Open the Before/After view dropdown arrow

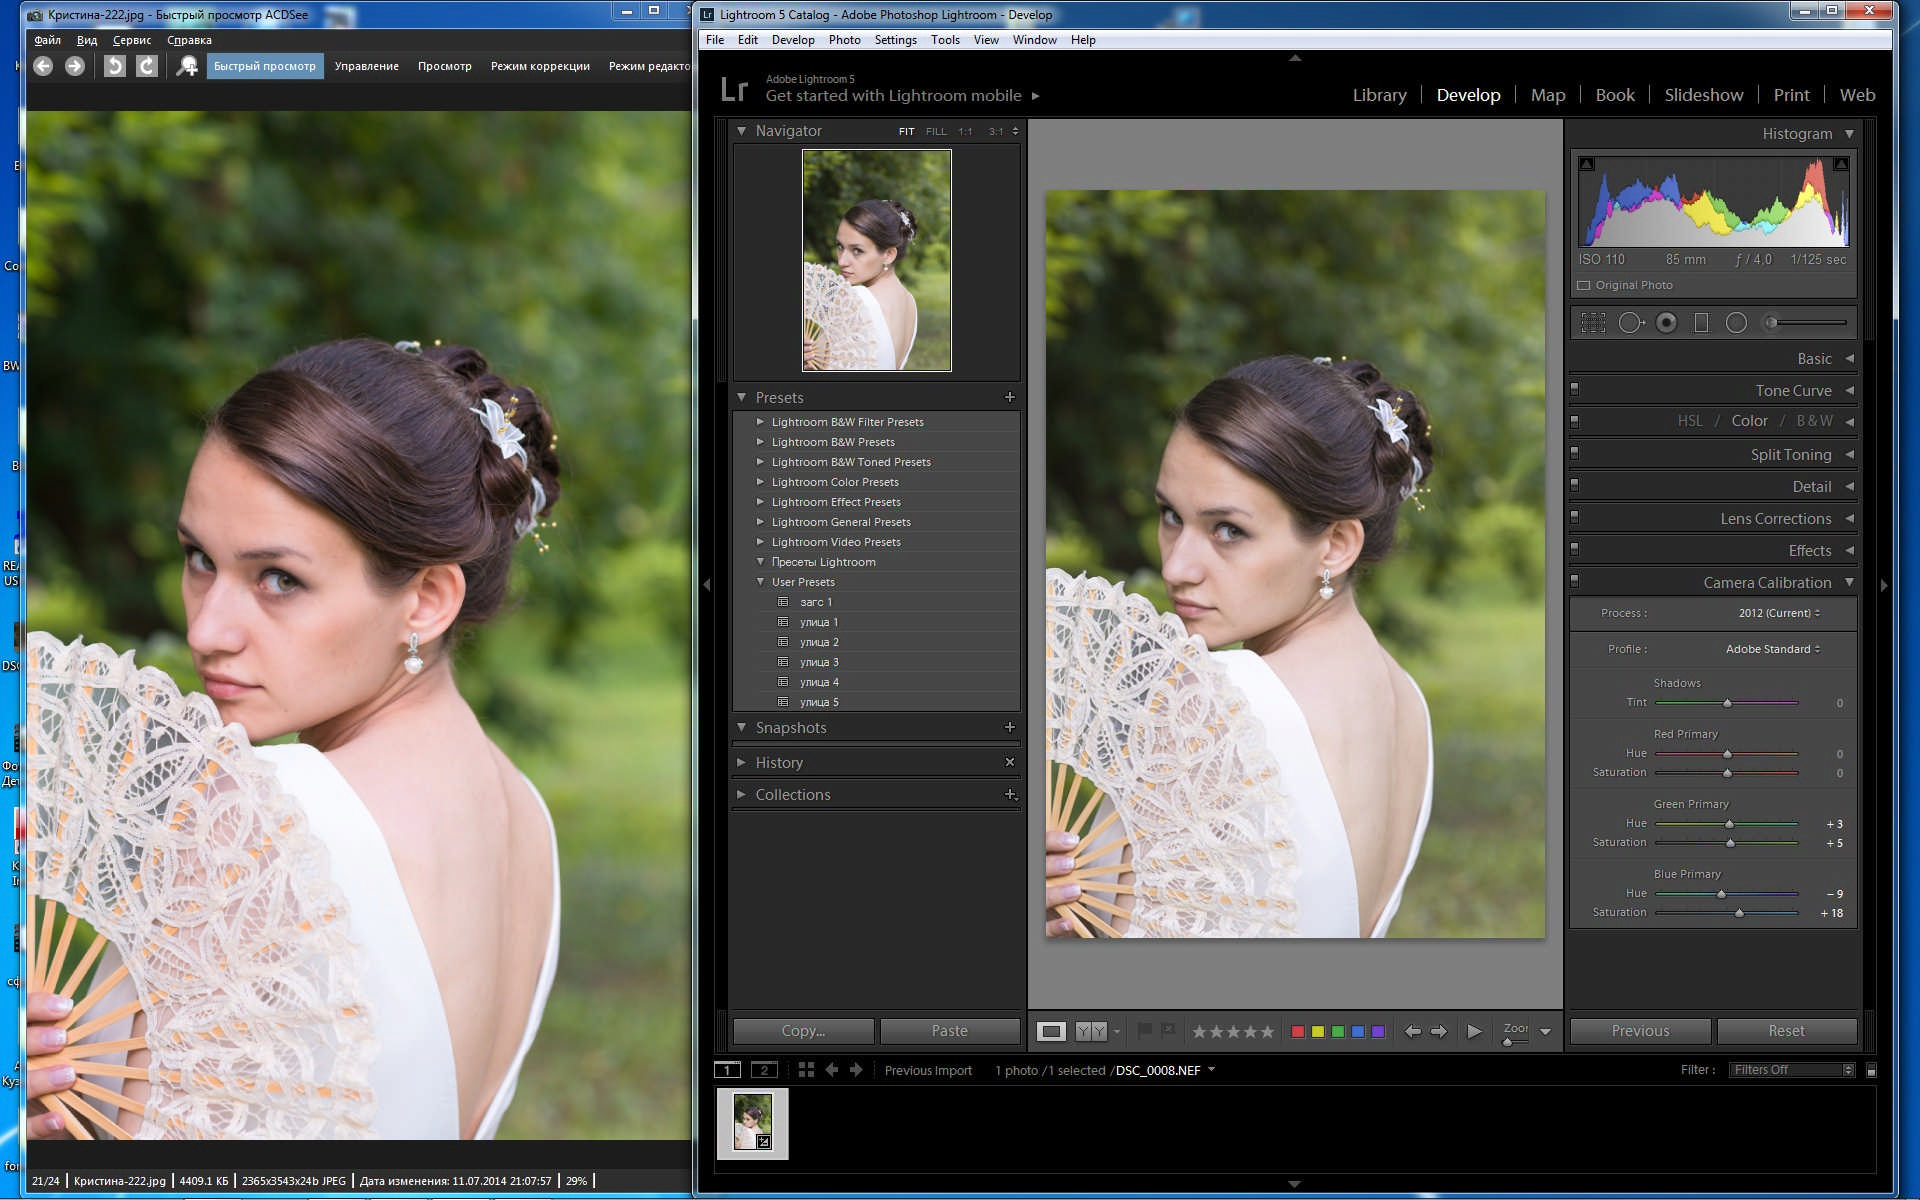(x=1117, y=1031)
